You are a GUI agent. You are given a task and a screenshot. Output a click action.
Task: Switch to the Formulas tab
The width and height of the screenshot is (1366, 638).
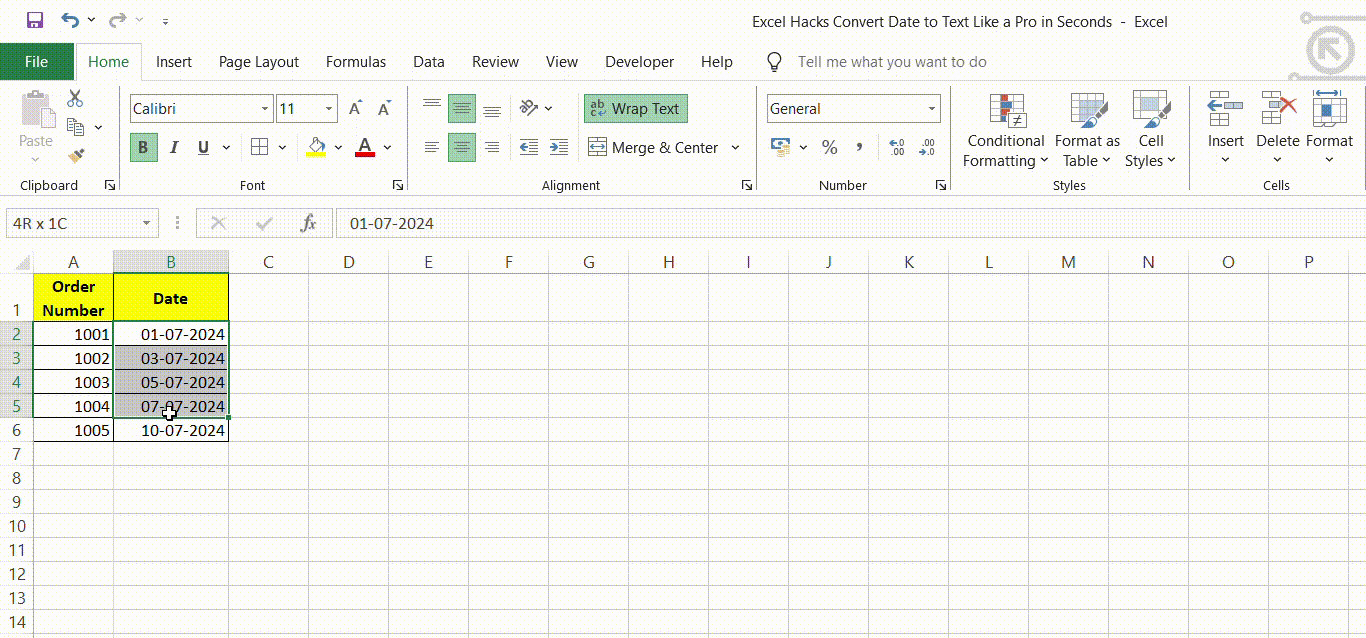(x=356, y=62)
